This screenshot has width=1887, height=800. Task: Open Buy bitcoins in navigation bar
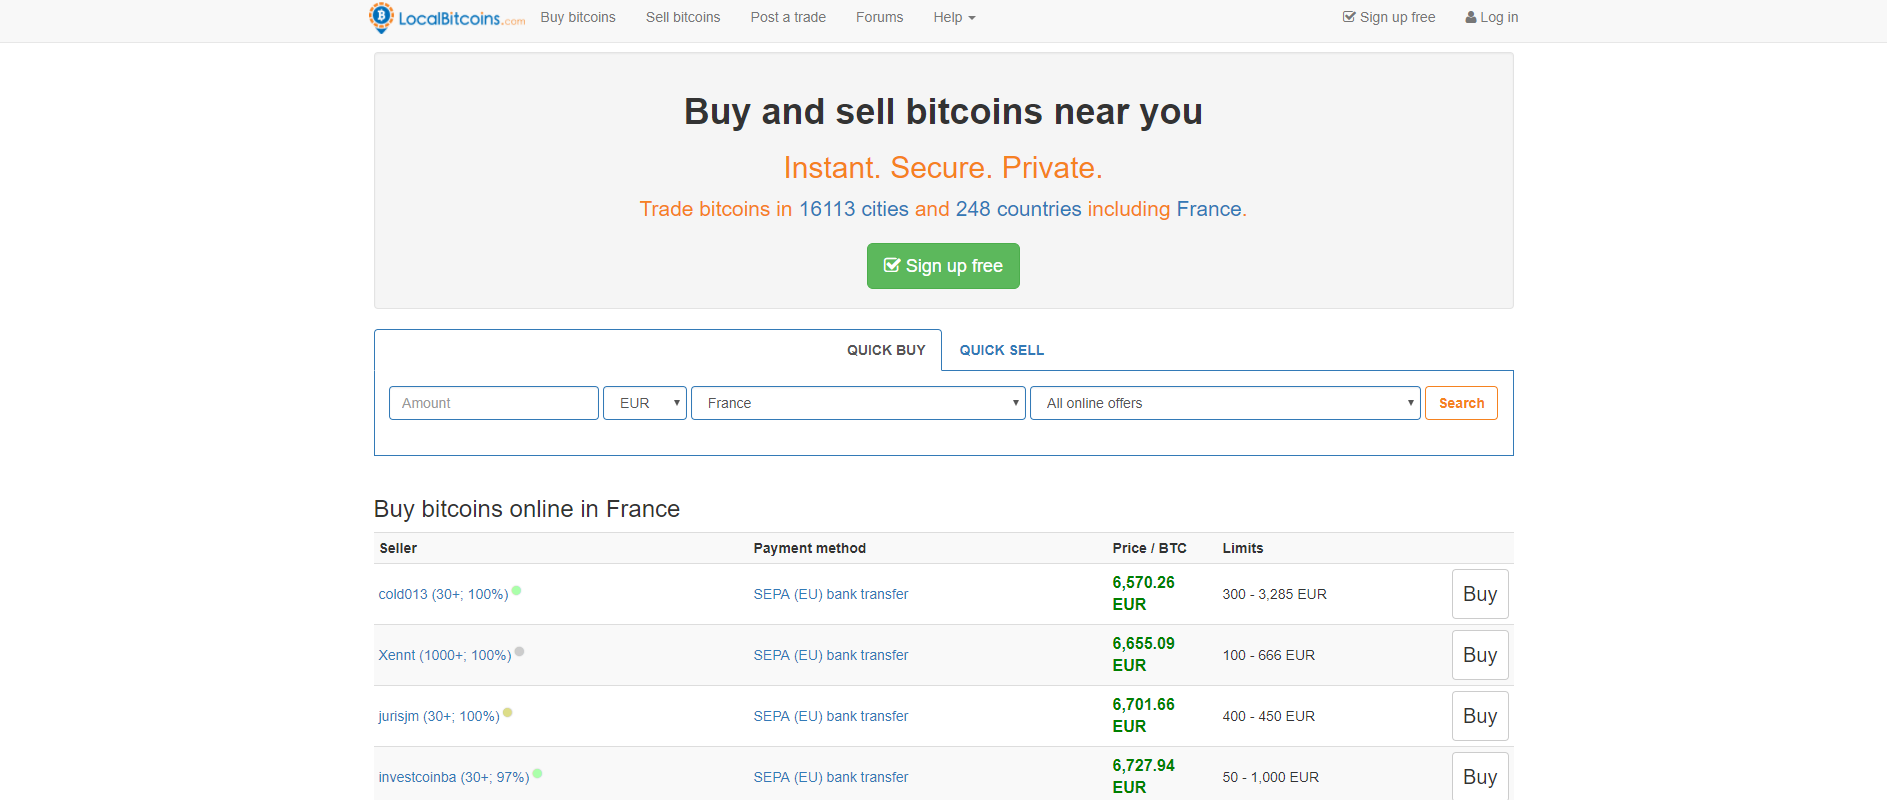[x=578, y=17]
